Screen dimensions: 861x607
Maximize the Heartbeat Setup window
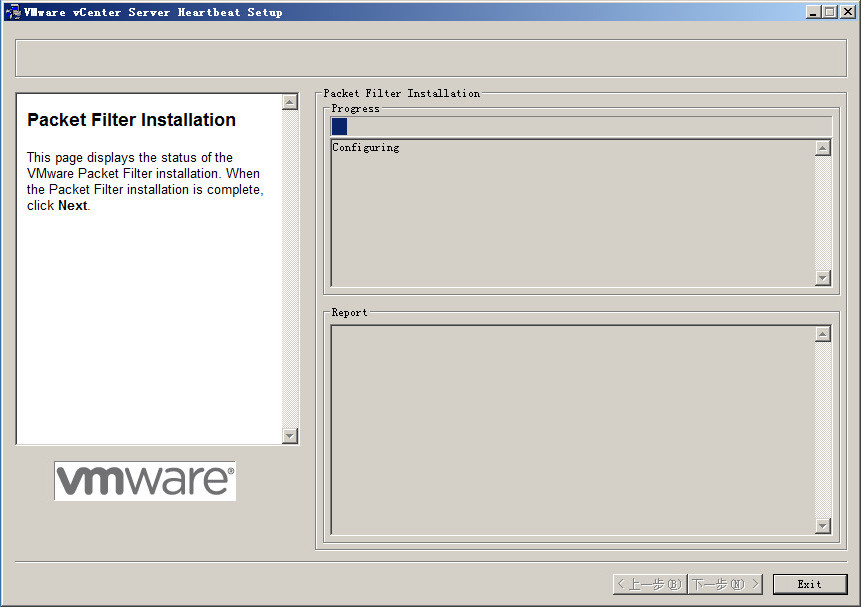tap(830, 12)
